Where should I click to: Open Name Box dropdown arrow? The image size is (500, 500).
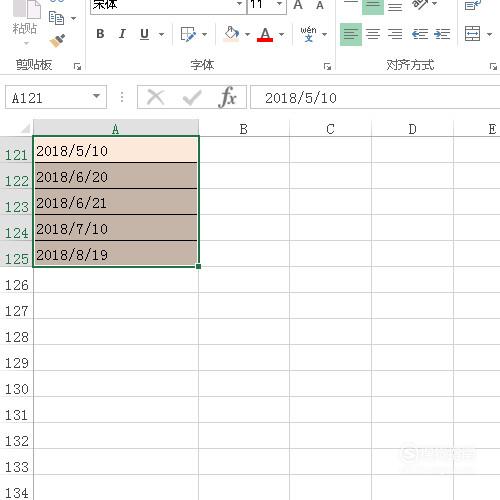(x=97, y=97)
